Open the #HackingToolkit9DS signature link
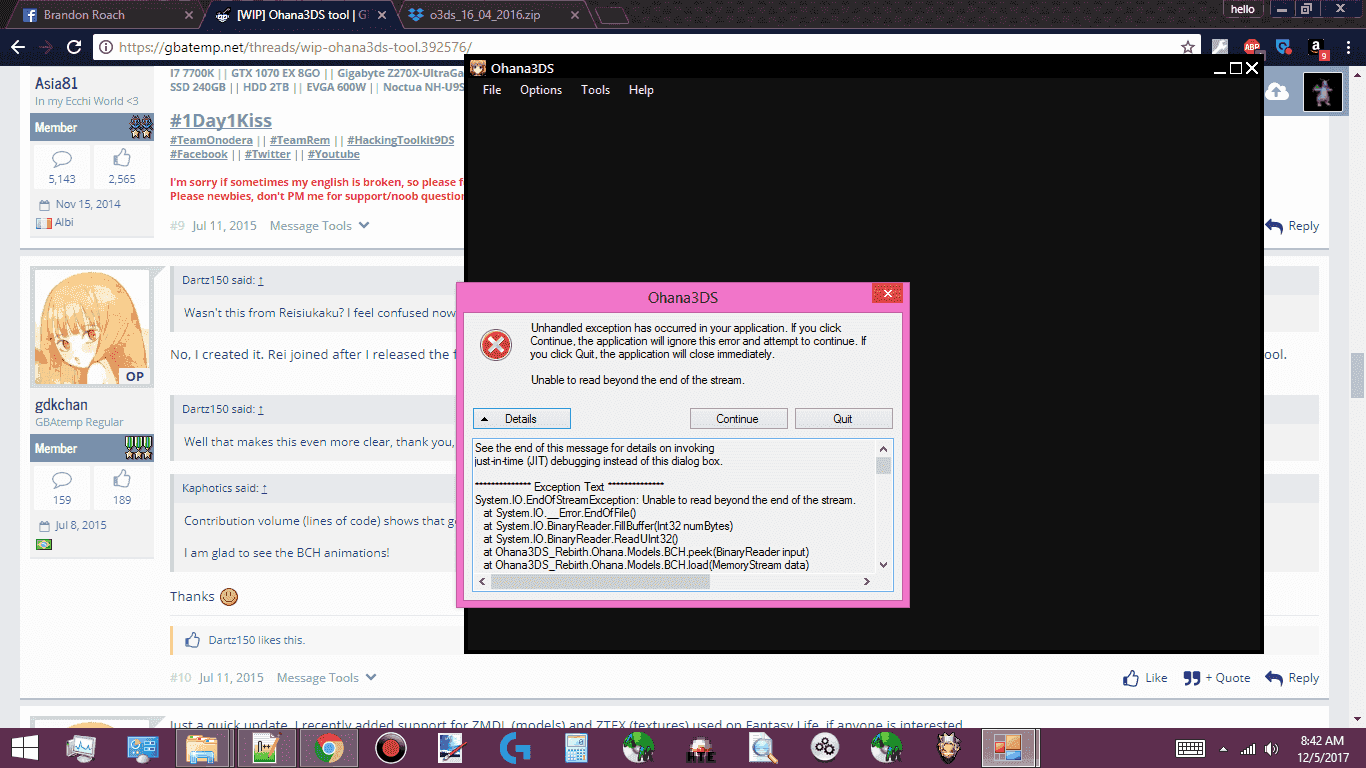 [400, 140]
